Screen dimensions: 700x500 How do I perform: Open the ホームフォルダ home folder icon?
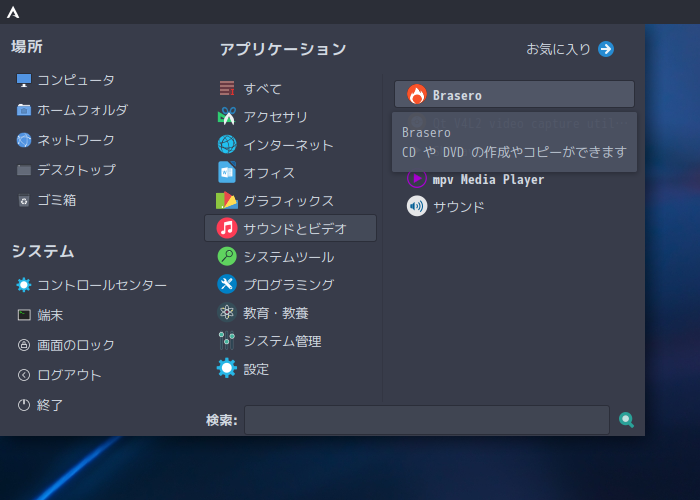(x=24, y=110)
